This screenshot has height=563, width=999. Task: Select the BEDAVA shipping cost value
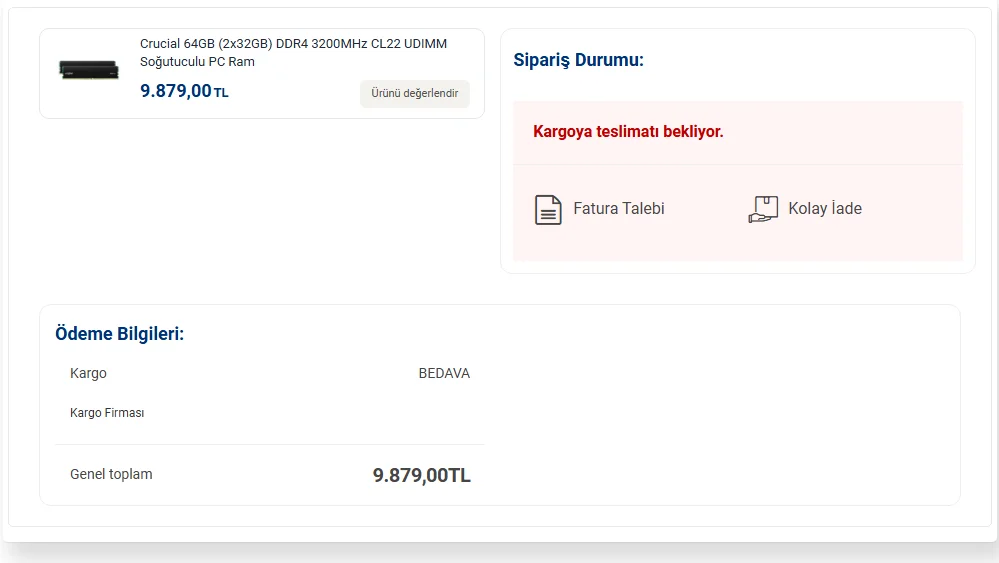coord(444,373)
